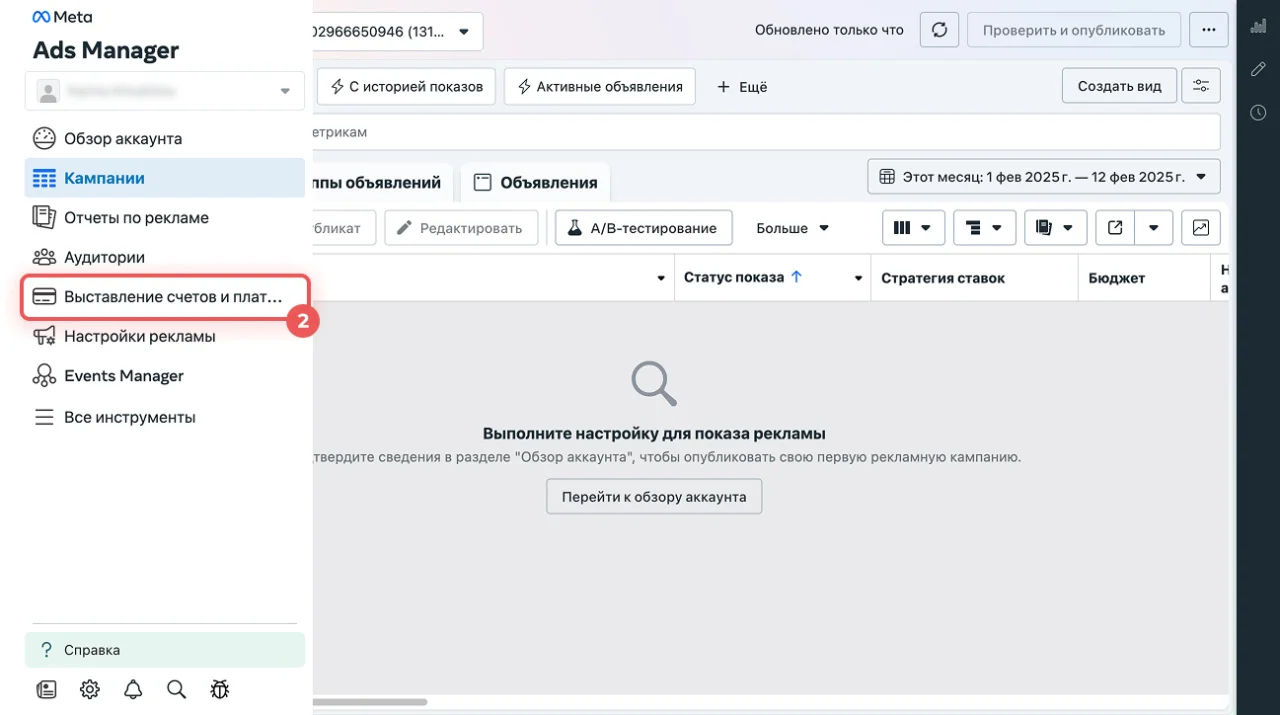Viewport: 1280px width, 715px height.
Task: Click the pencil edit icon in right rail
Action: click(1258, 69)
